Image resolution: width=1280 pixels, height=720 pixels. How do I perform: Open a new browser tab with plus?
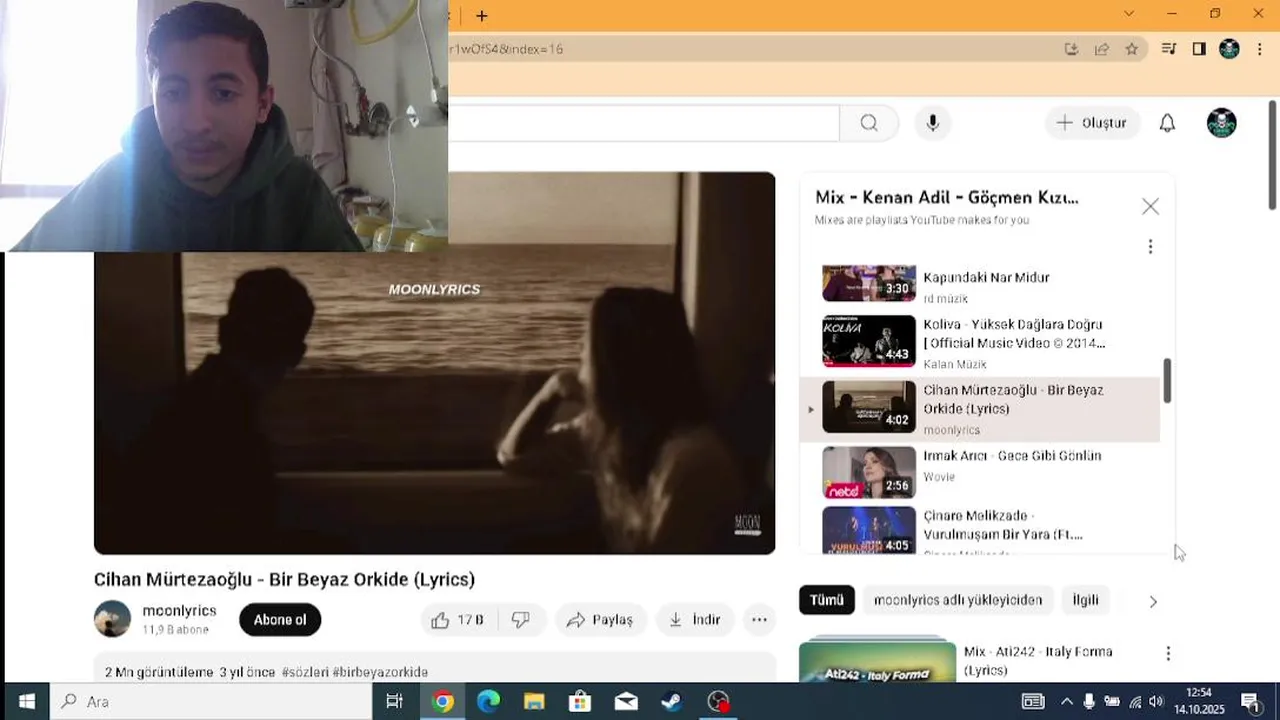[x=482, y=16]
